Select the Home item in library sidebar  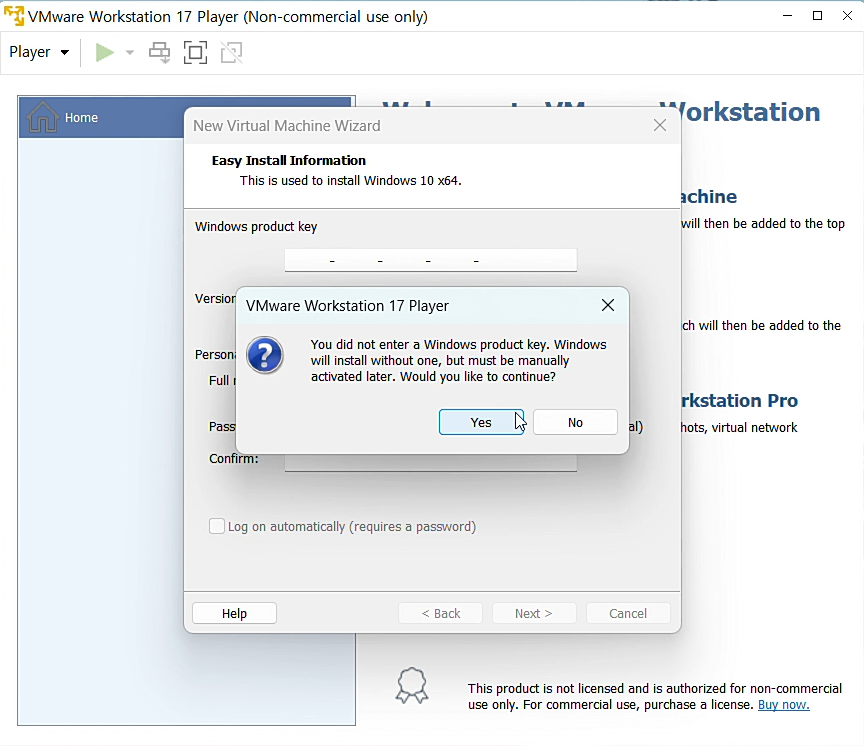click(186, 117)
